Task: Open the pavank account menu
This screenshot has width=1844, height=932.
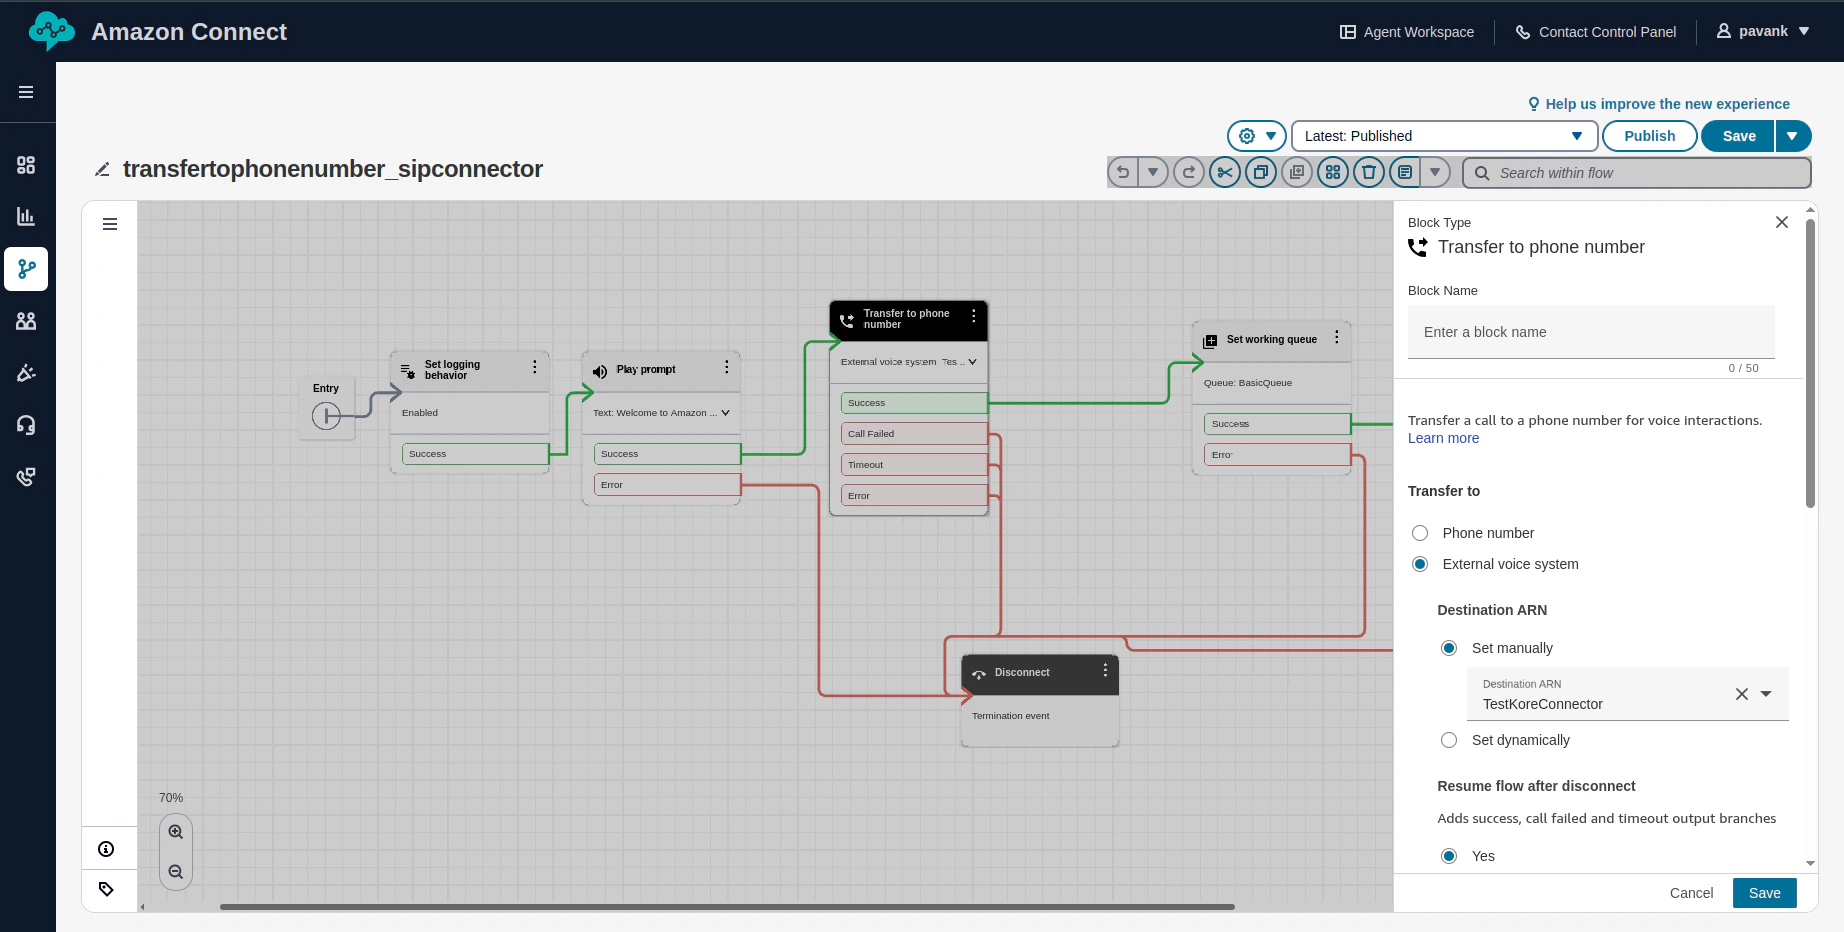Action: pyautogui.click(x=1763, y=31)
